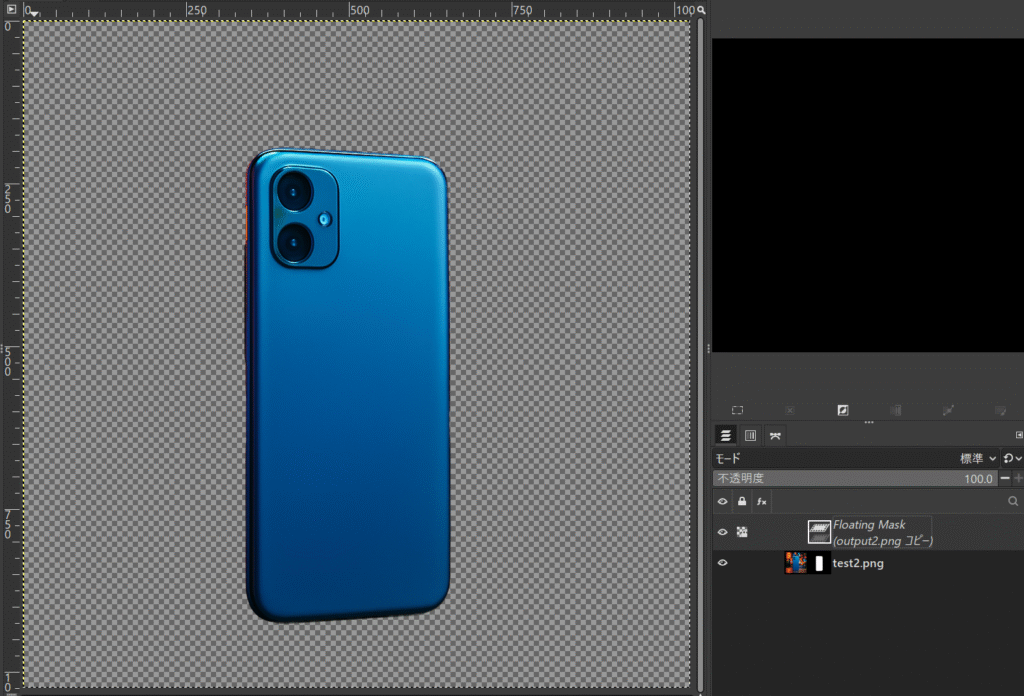
Task: Switch to the Channels tab
Action: 750,435
